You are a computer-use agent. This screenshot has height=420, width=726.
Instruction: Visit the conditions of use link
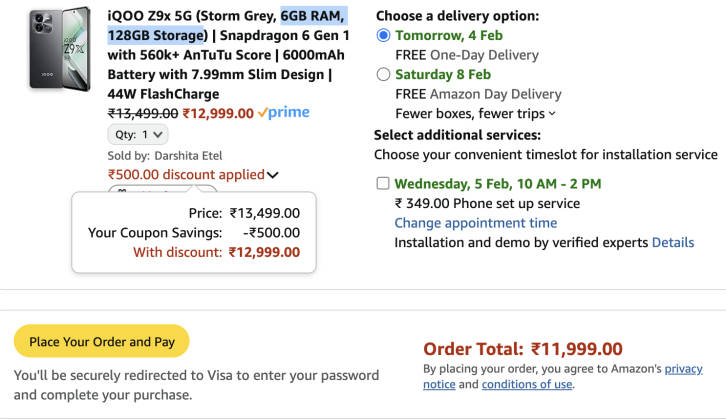coord(527,384)
